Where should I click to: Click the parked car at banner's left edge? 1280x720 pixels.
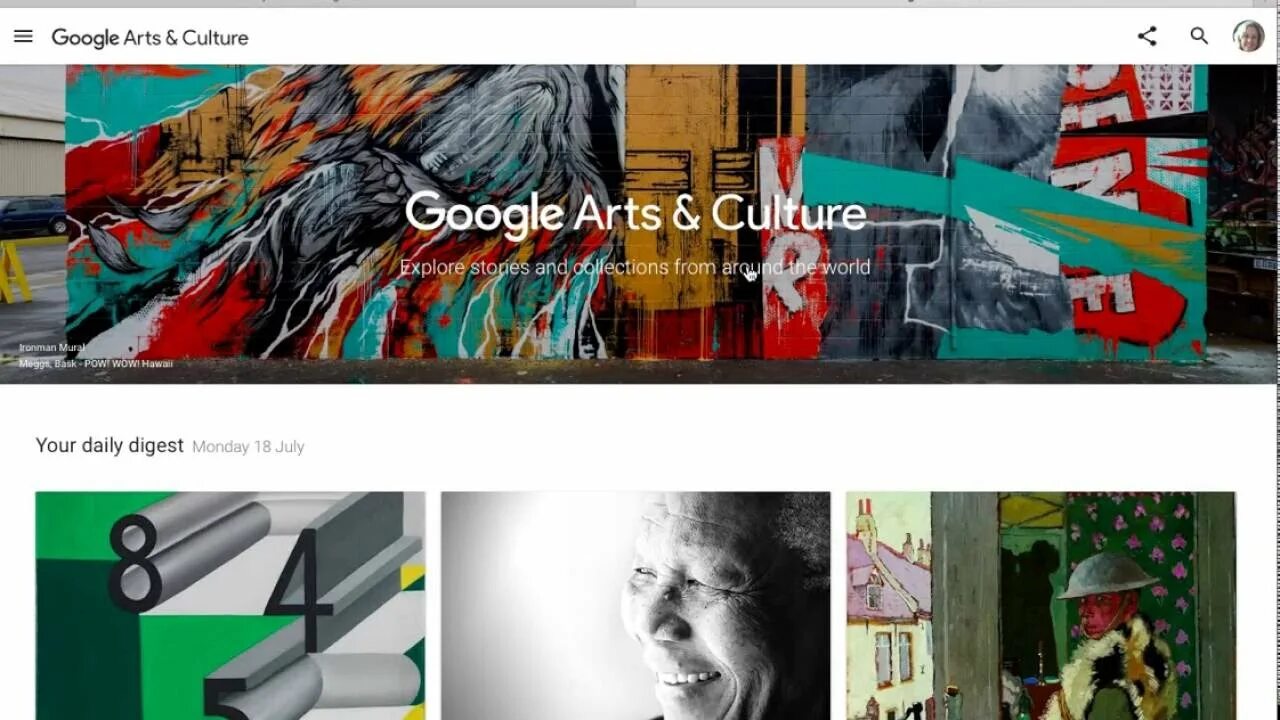tap(32, 216)
